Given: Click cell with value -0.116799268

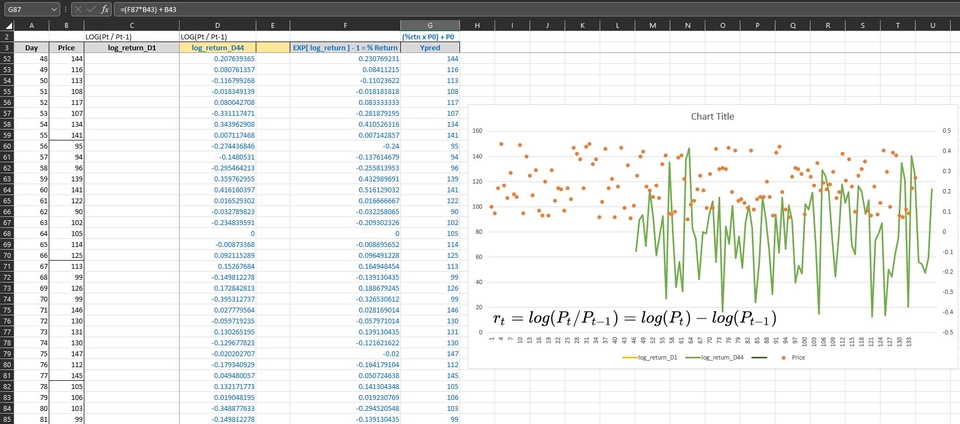Looking at the screenshot, I should coord(217,81).
